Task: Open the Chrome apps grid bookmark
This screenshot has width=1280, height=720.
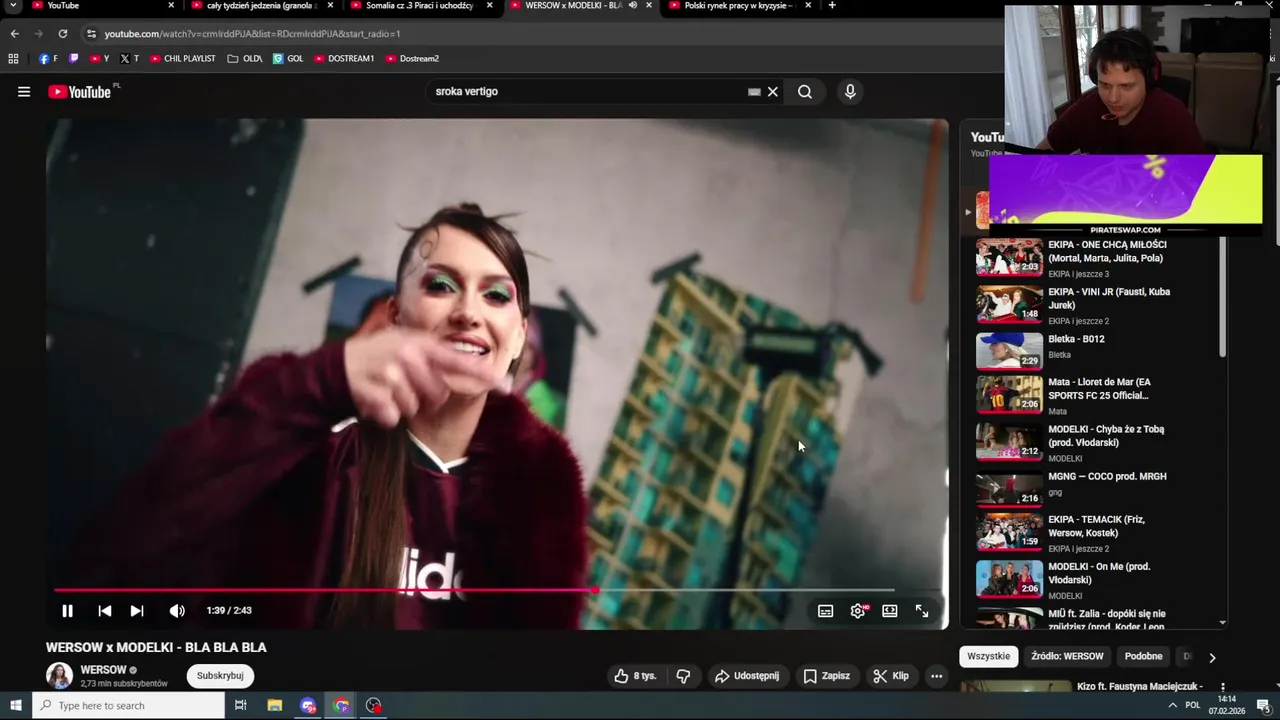Action: coord(13,59)
